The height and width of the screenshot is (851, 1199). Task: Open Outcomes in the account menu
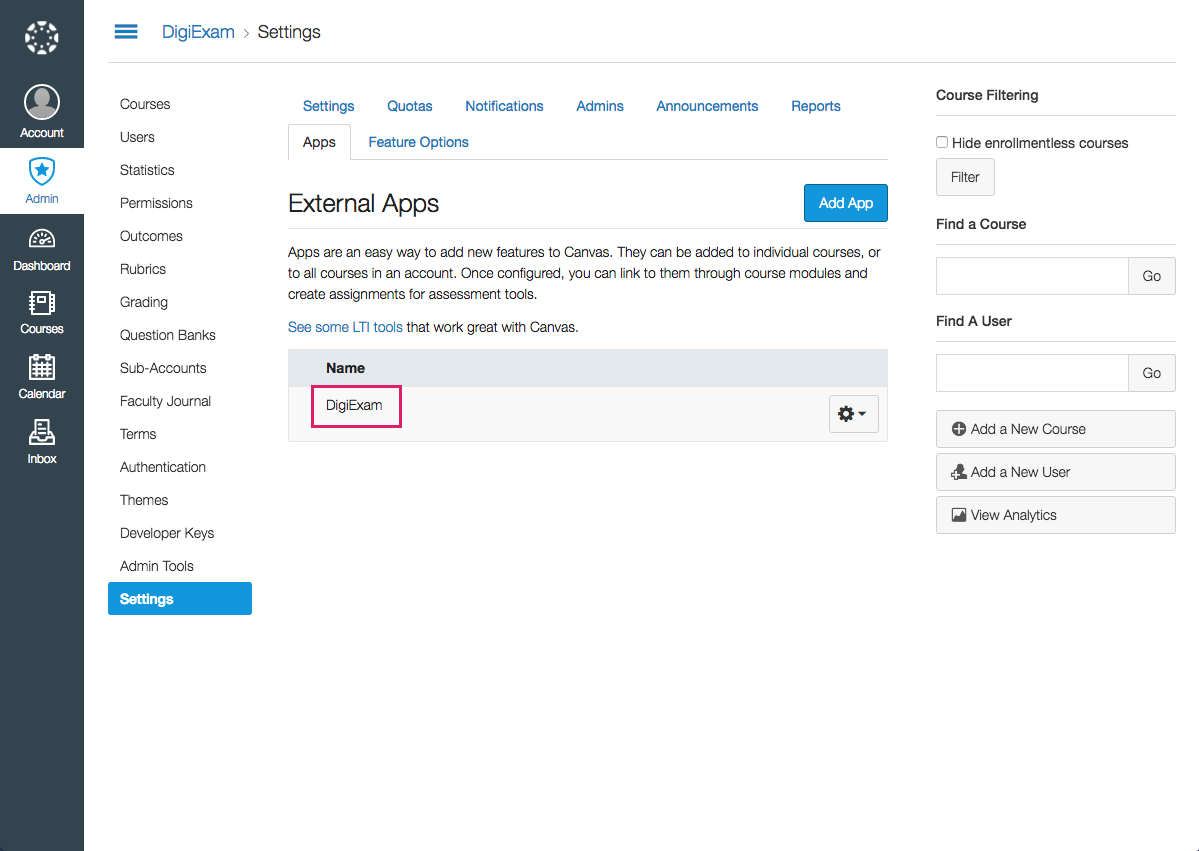tap(151, 235)
